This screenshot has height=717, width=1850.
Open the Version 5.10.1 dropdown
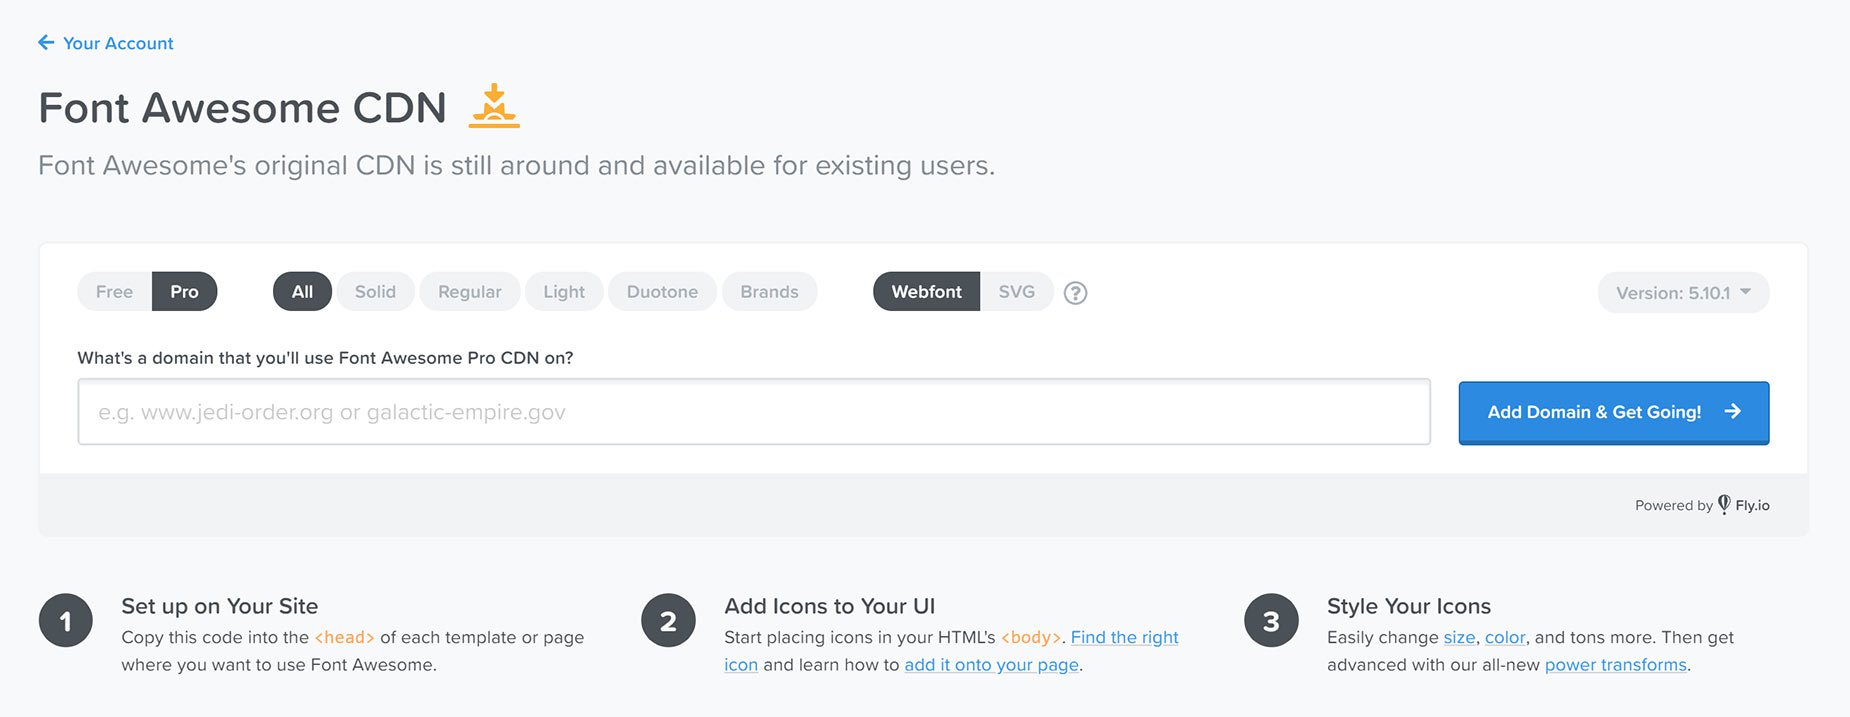[x=1682, y=292]
